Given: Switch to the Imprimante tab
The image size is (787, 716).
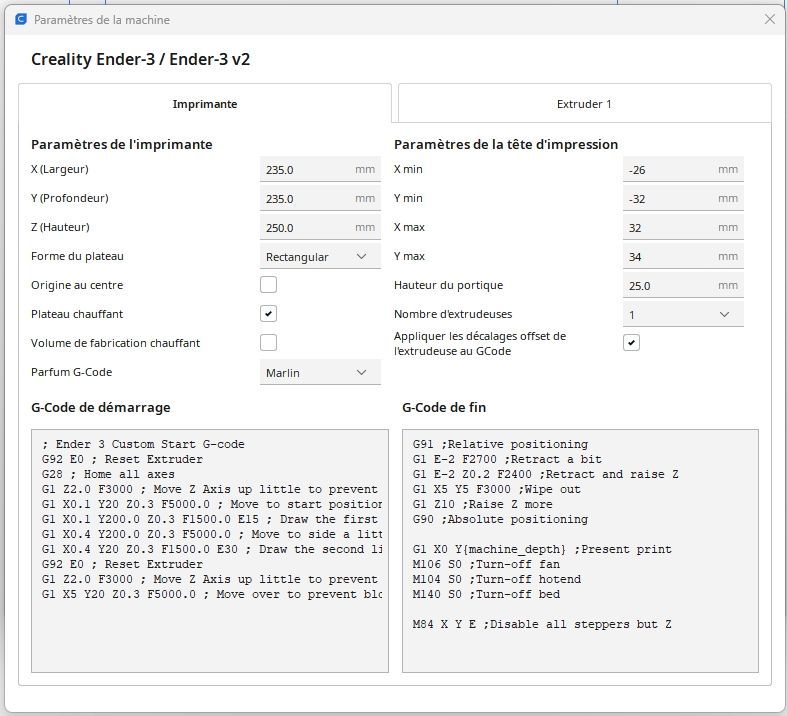Looking at the screenshot, I should [x=205, y=104].
